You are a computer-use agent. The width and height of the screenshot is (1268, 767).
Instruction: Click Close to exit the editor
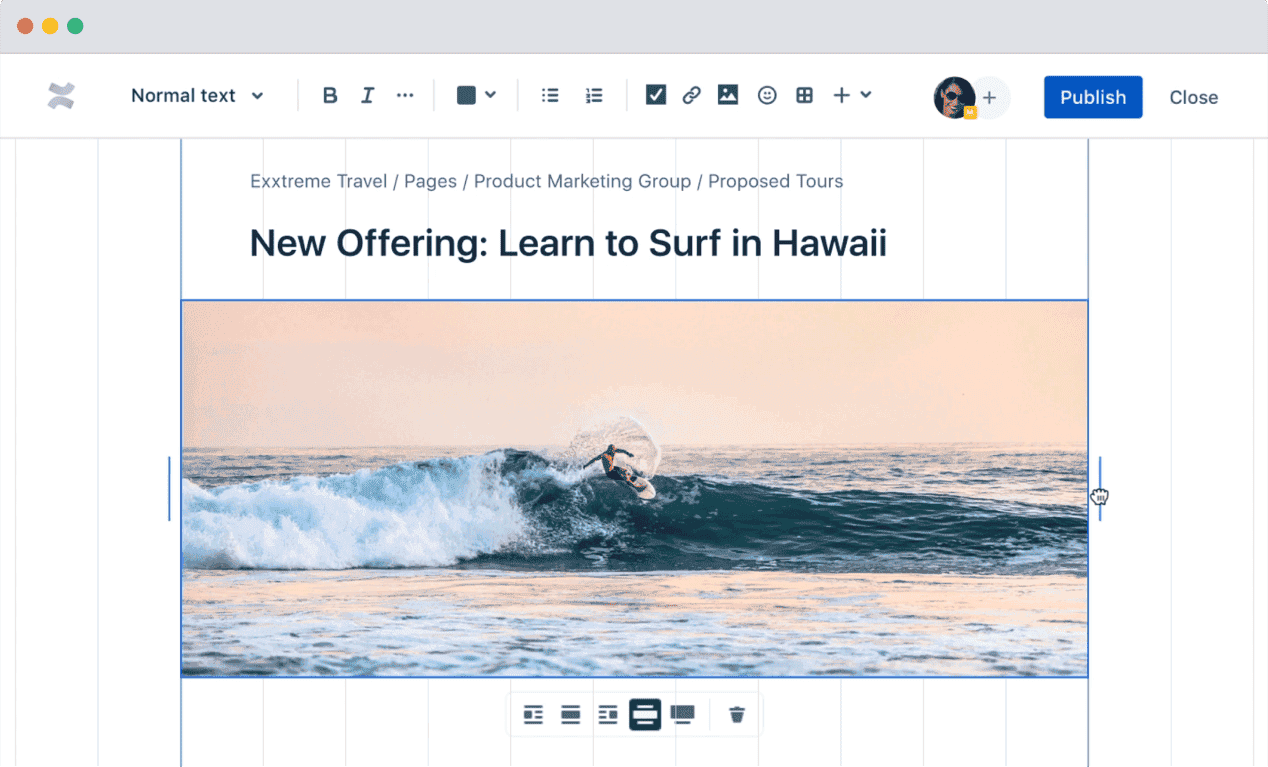pos(1193,98)
